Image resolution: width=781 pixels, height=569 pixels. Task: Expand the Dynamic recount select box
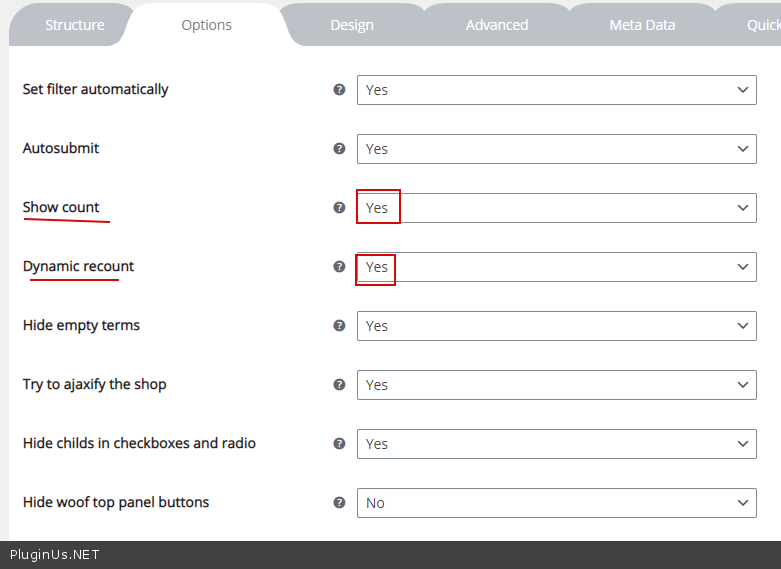[556, 267]
